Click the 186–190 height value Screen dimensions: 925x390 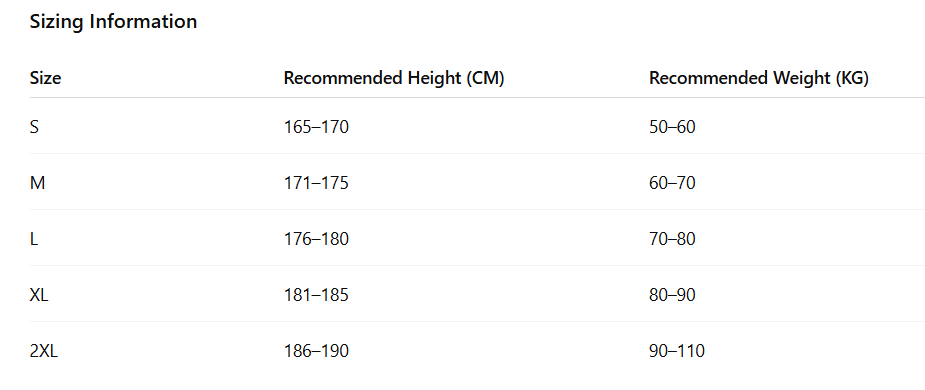[x=316, y=351]
